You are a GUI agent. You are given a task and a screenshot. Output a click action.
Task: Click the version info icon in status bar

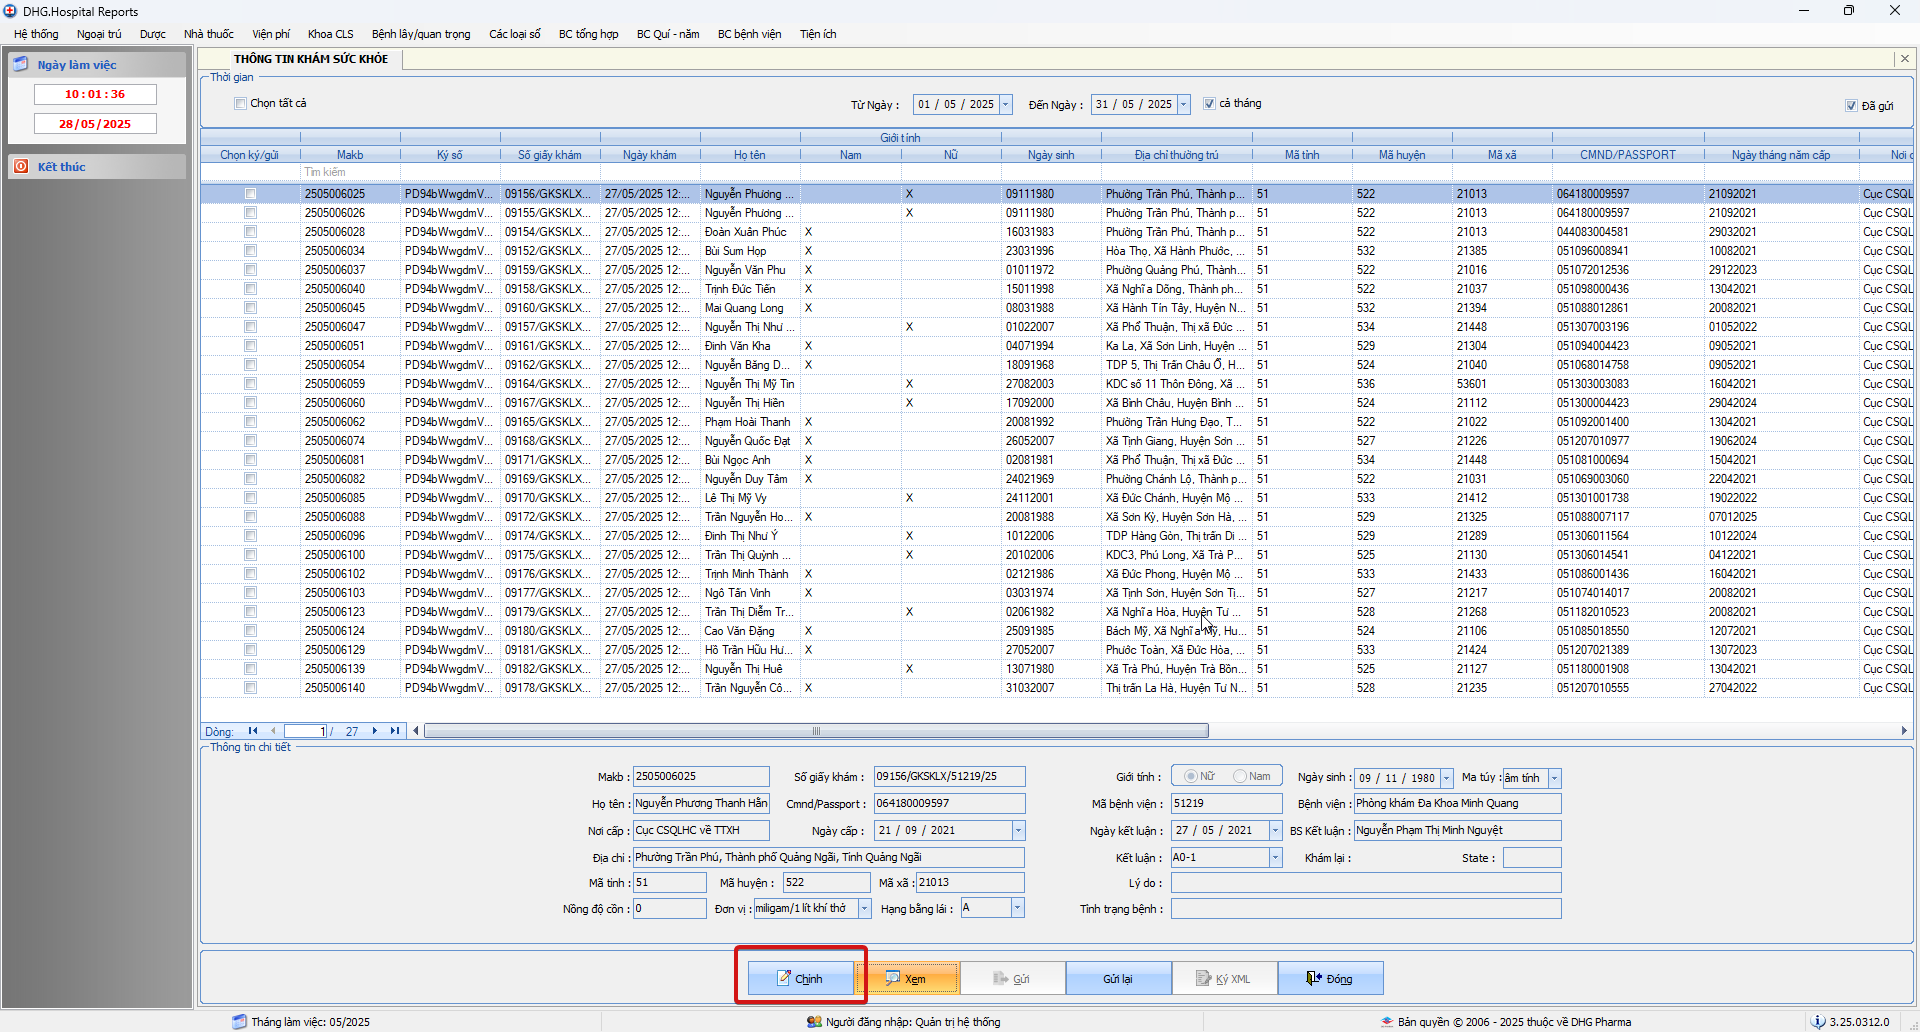[x=1818, y=1022]
